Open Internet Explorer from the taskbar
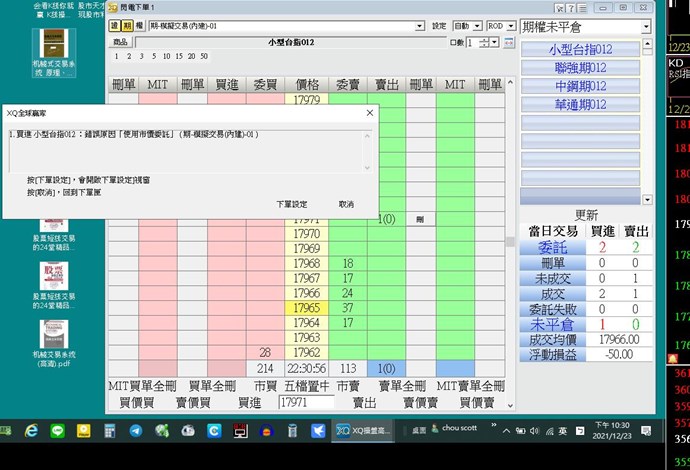This screenshot has width=690, height=470. pyautogui.click(x=31, y=431)
